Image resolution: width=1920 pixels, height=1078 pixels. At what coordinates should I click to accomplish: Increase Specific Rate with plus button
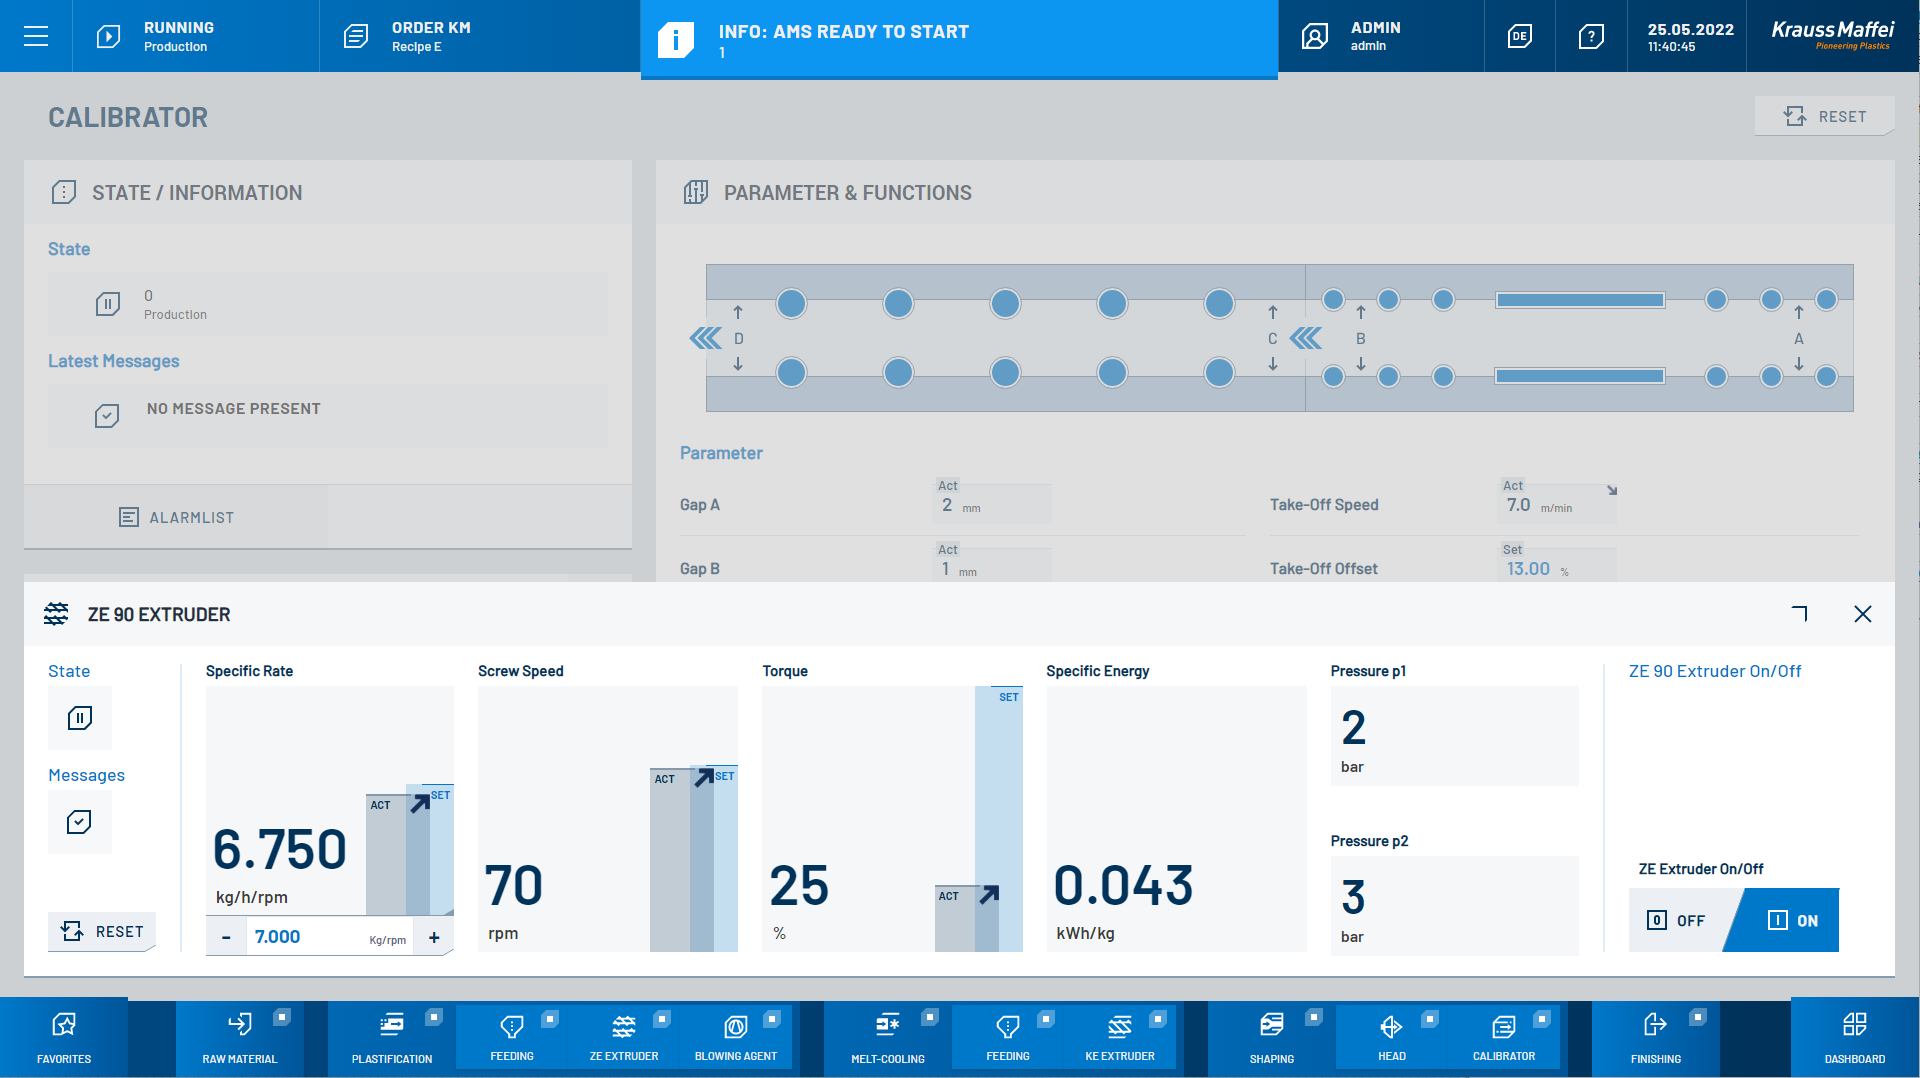[x=434, y=937]
